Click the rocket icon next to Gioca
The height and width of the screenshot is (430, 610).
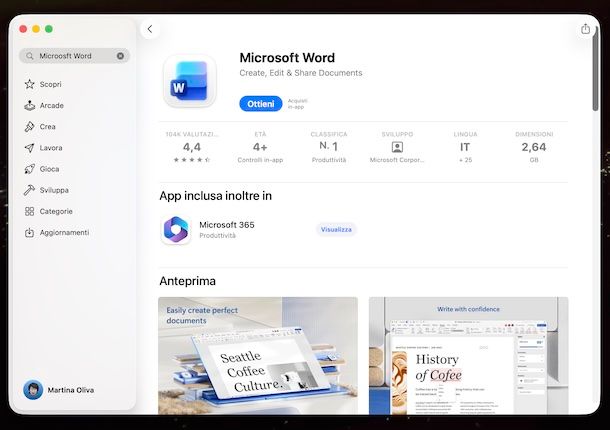click(30, 169)
